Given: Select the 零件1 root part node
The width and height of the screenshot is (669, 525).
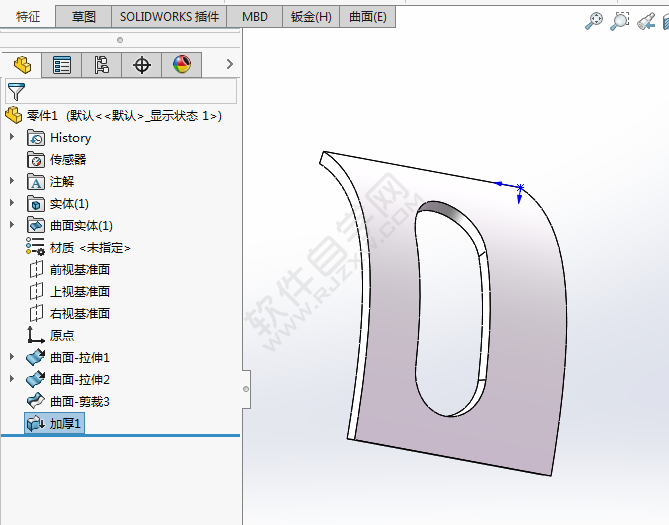Looking at the screenshot, I should (124, 116).
